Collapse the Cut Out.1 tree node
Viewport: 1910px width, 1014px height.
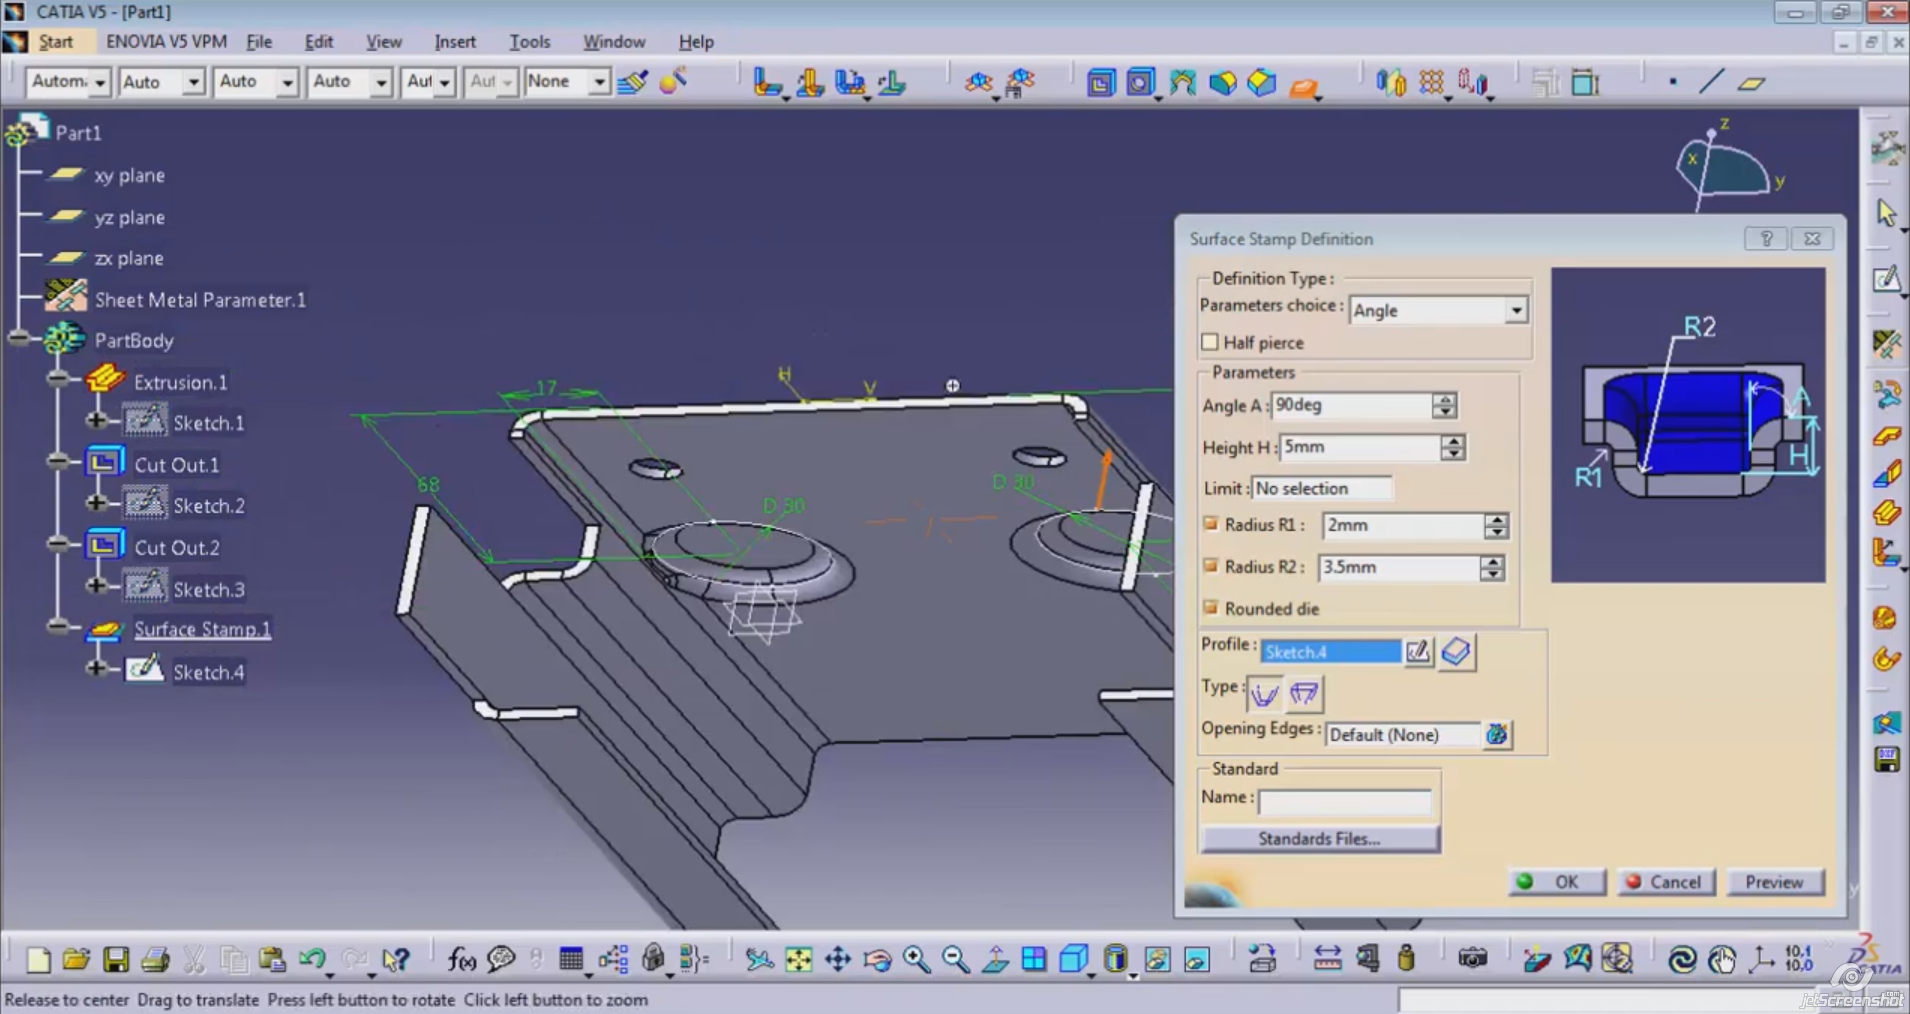click(x=58, y=461)
